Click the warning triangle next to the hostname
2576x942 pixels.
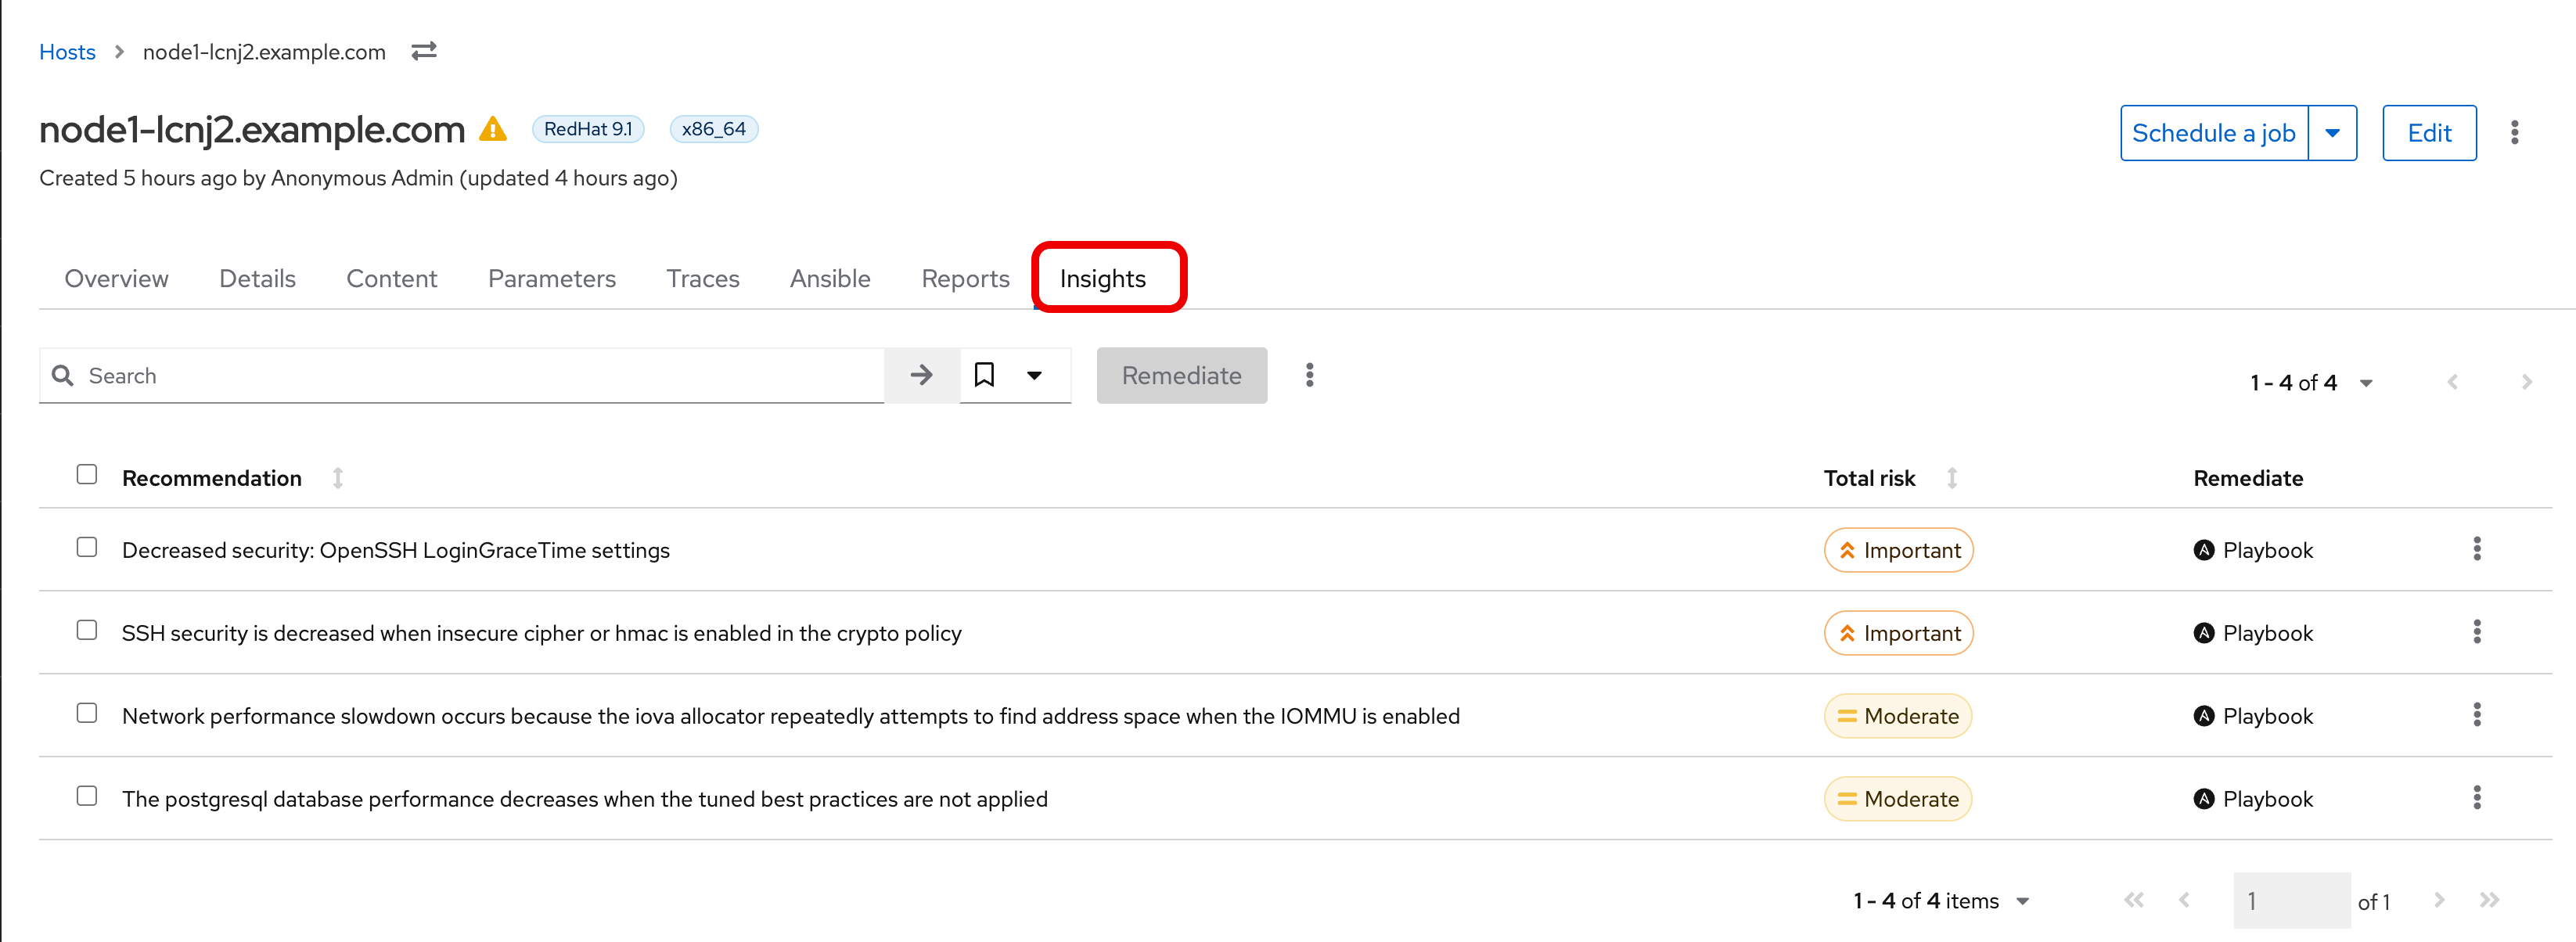click(x=494, y=129)
